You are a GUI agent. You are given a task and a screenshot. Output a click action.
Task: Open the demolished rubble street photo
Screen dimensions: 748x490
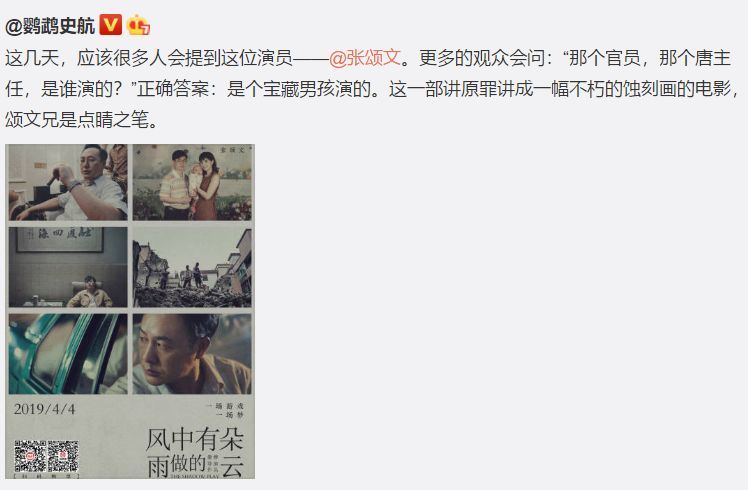192,267
